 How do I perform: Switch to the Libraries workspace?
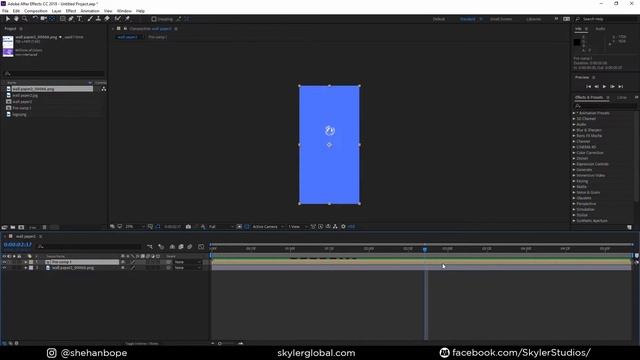[x=533, y=19]
